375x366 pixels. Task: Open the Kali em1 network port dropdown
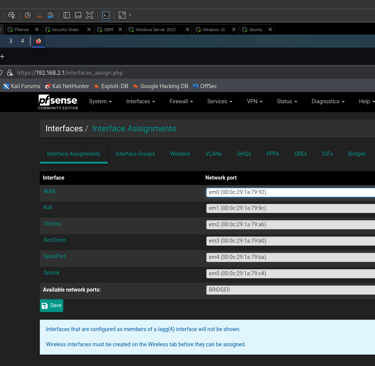(x=290, y=208)
